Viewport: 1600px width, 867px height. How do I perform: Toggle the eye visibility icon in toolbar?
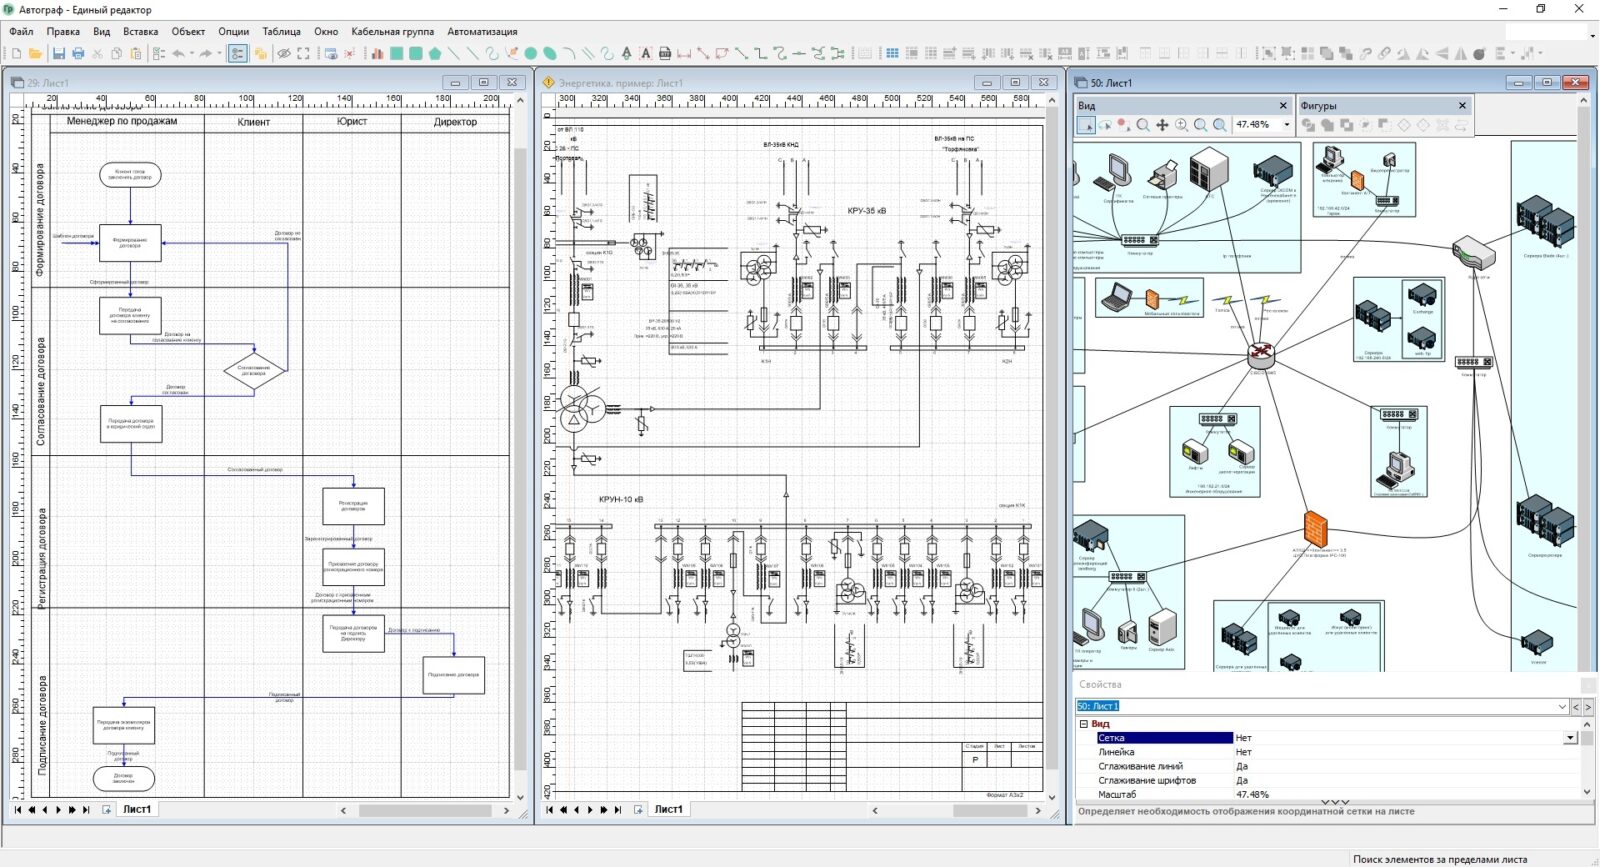pos(284,54)
